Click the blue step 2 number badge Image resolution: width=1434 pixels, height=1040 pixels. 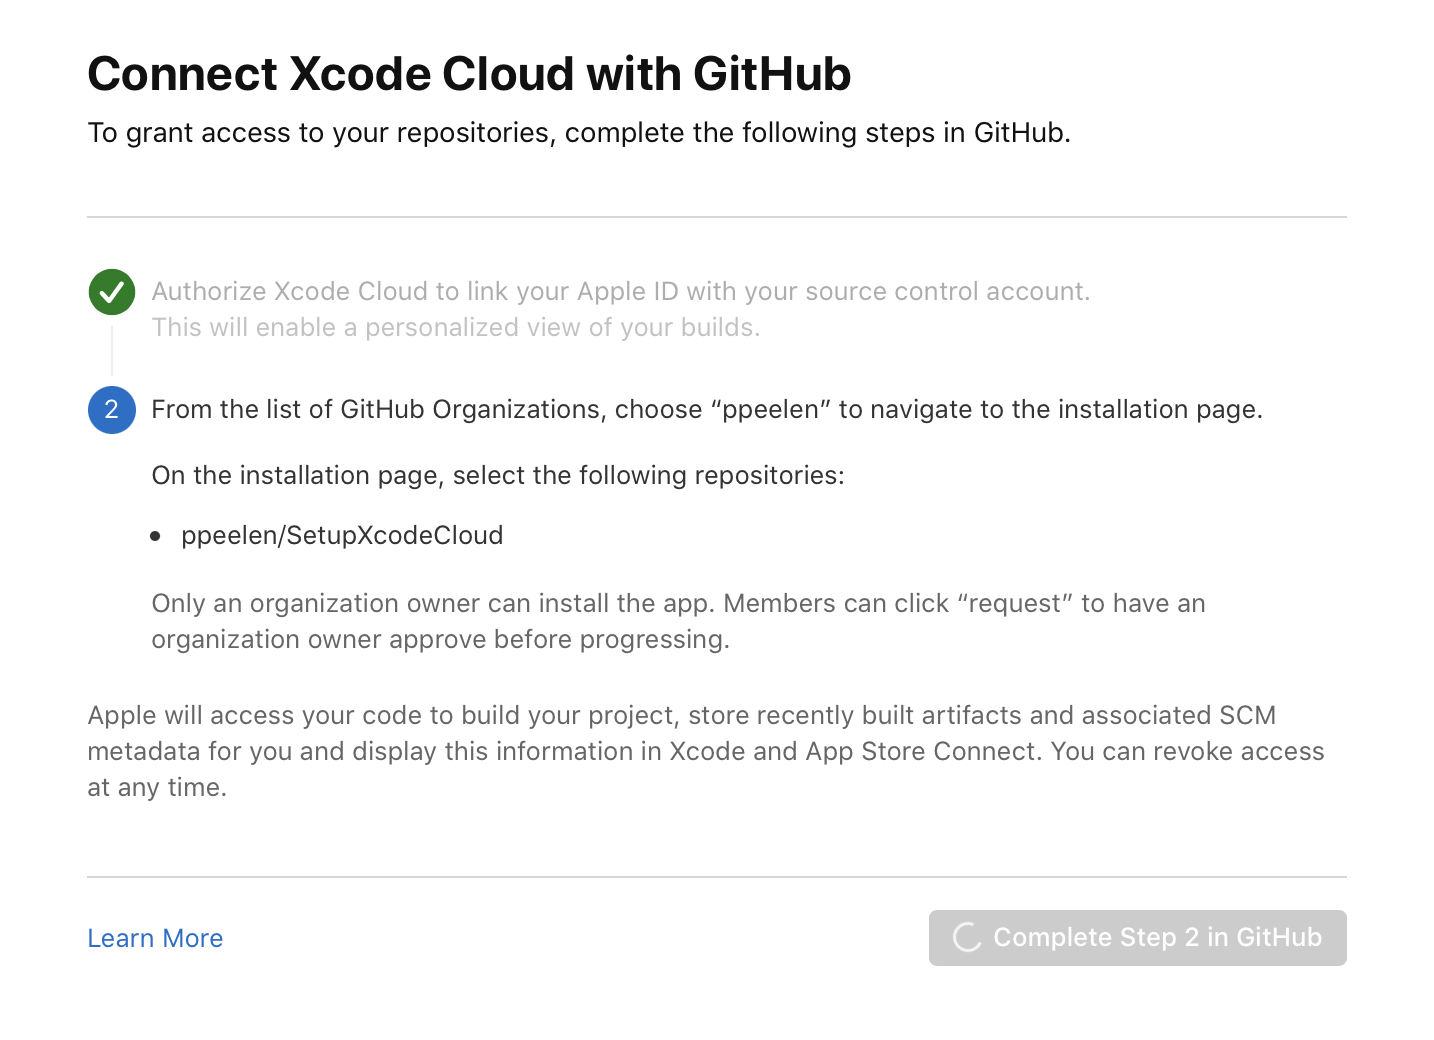pos(112,410)
